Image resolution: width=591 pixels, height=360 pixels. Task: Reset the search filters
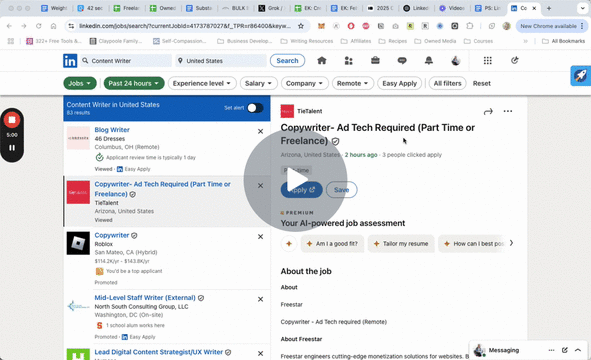(482, 83)
